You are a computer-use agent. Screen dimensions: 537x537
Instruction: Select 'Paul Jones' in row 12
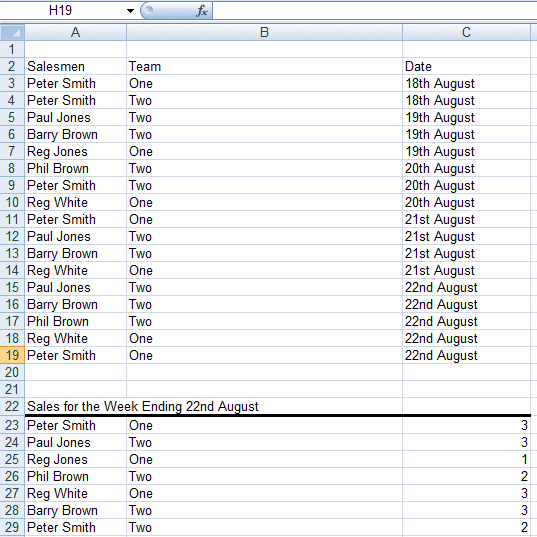click(75, 236)
